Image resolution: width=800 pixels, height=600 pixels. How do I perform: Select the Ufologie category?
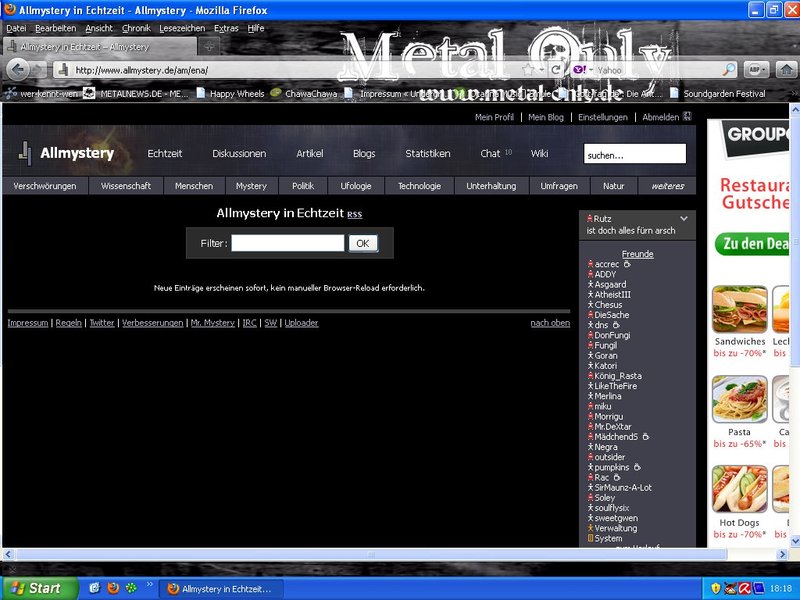(x=356, y=186)
